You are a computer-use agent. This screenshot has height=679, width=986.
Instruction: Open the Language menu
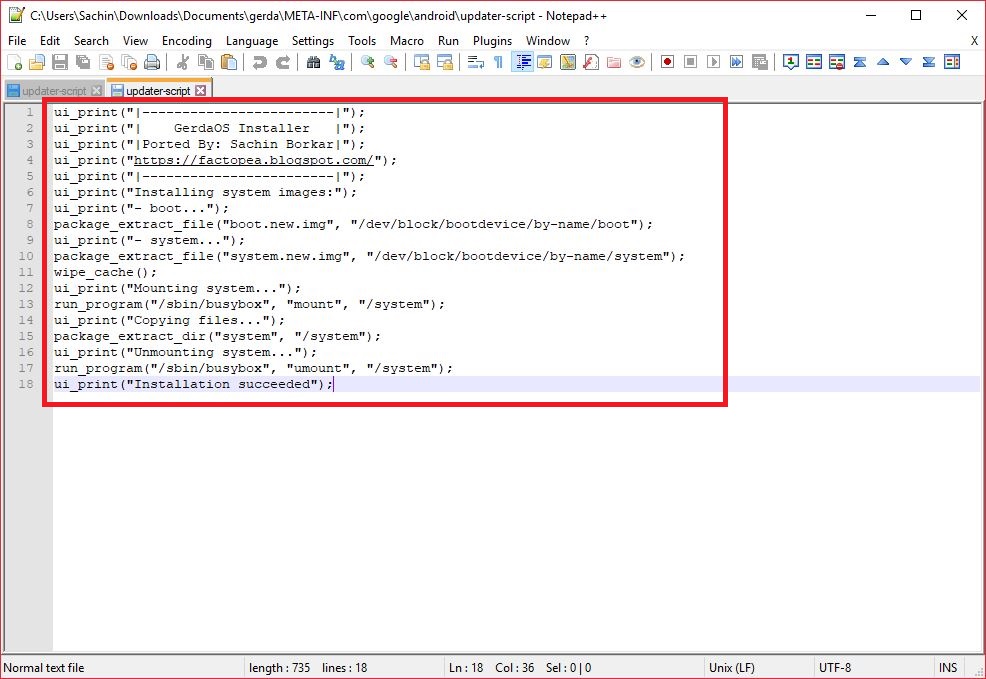click(252, 41)
